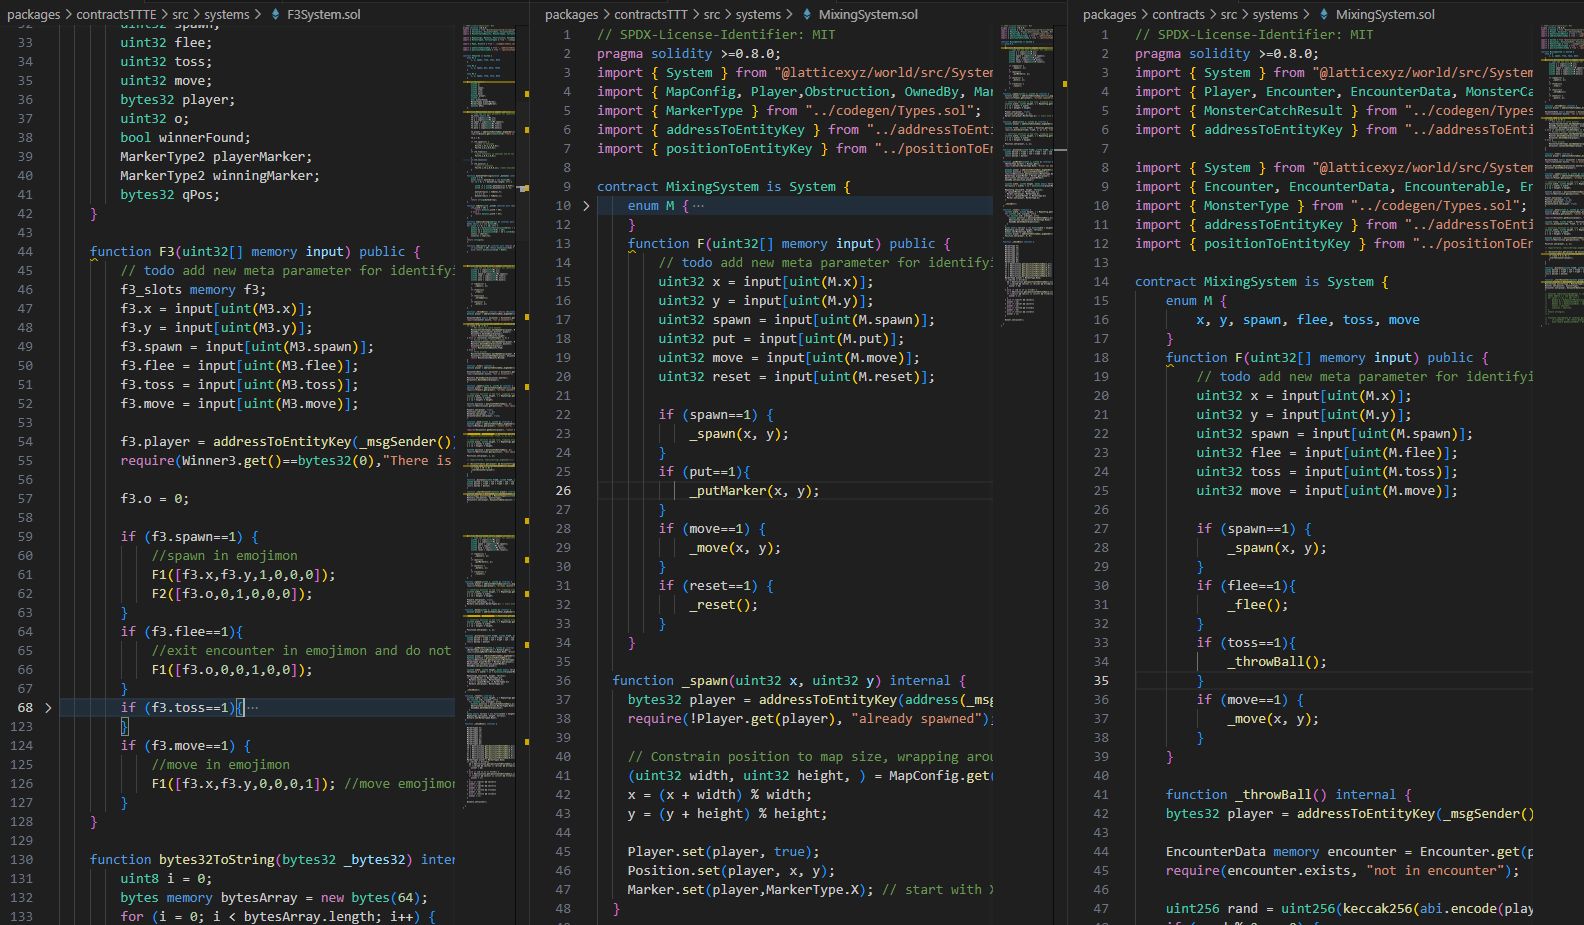Click 'function _spawn(uint32 x, uint32 y)' declaration

789,681
